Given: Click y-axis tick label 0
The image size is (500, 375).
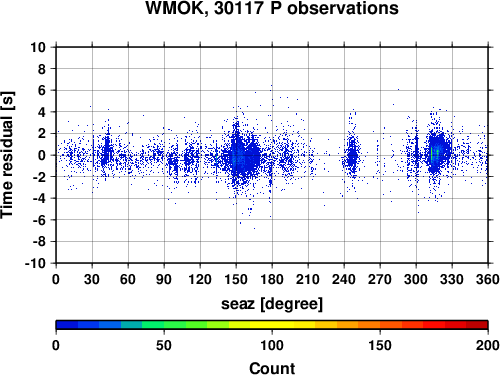Looking at the screenshot, I should [x=42, y=155].
